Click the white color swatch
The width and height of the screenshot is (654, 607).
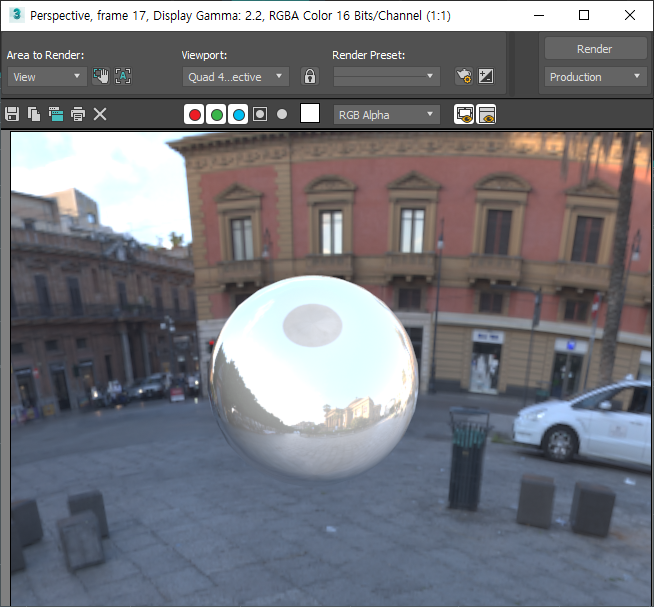(x=310, y=113)
